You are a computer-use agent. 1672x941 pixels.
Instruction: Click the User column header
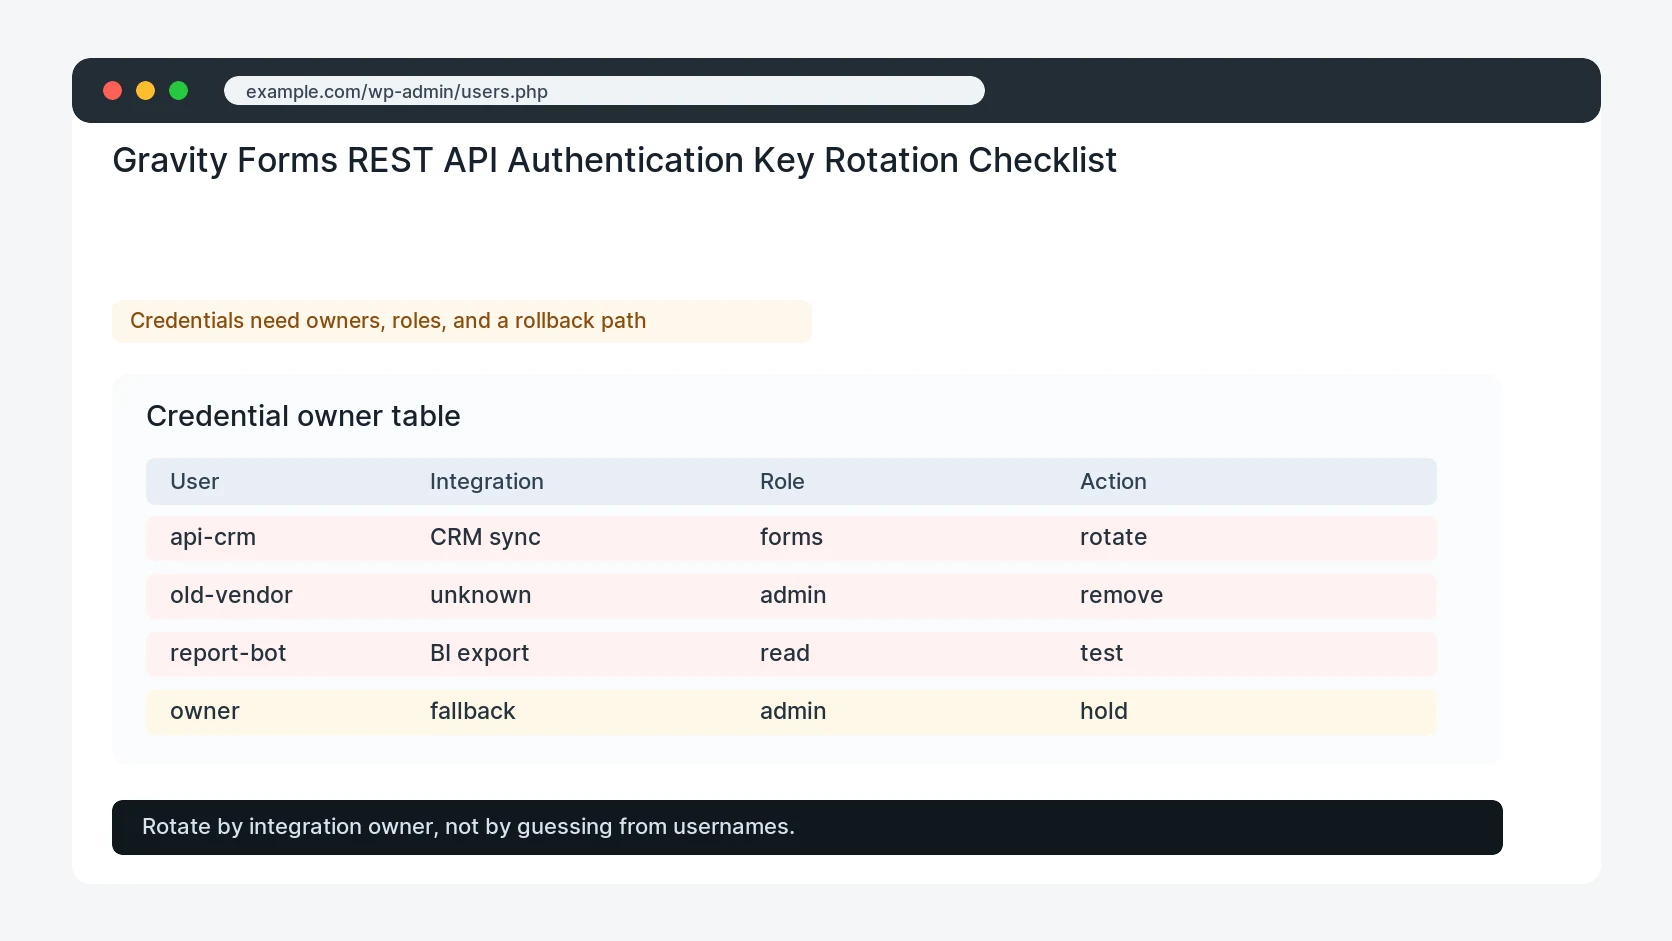coord(194,482)
